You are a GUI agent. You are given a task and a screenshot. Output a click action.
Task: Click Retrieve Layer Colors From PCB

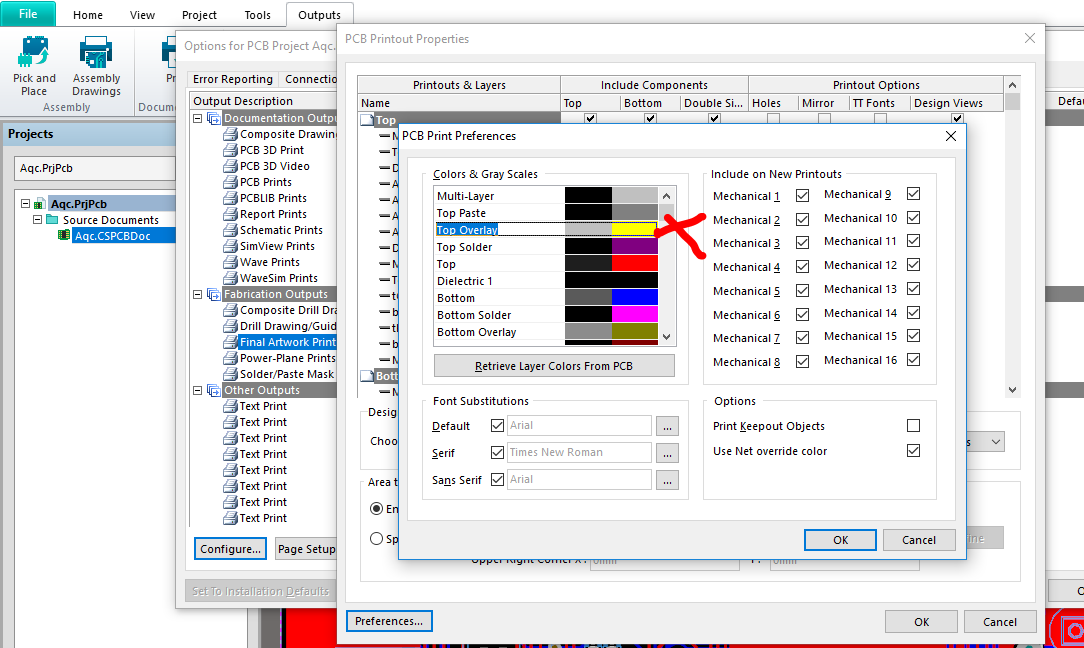tap(554, 366)
